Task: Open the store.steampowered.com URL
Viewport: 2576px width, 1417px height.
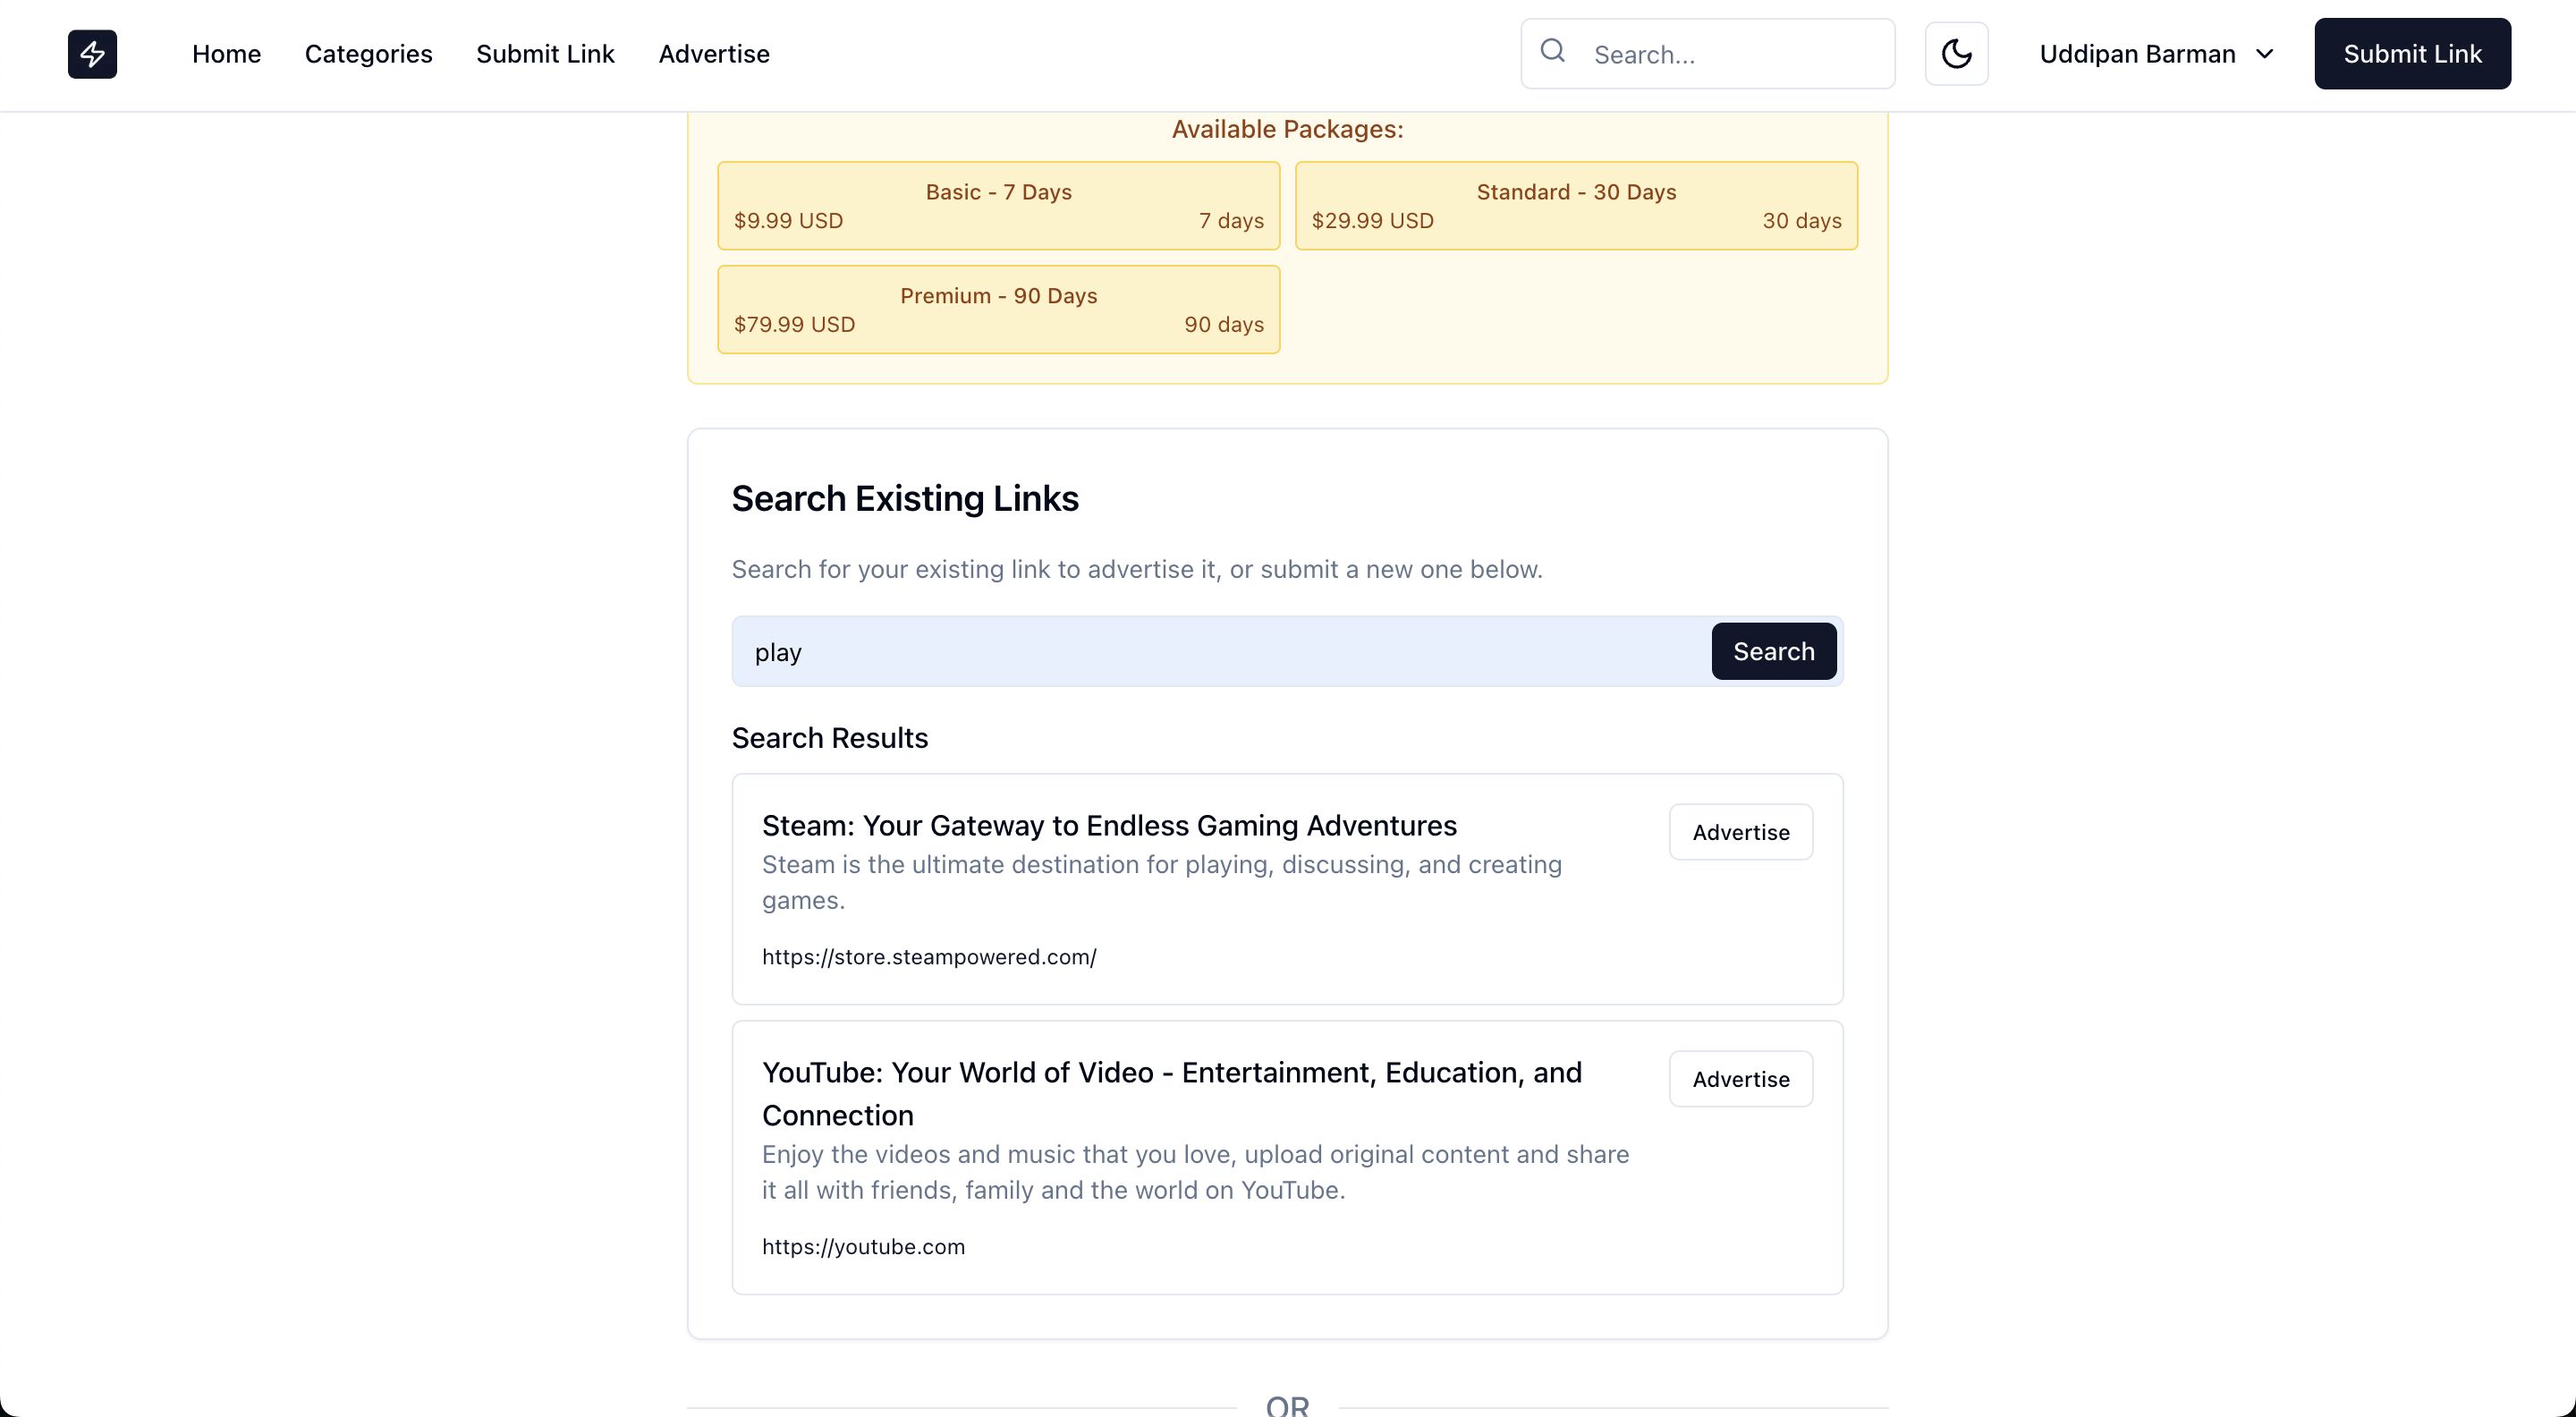Action: tap(929, 957)
